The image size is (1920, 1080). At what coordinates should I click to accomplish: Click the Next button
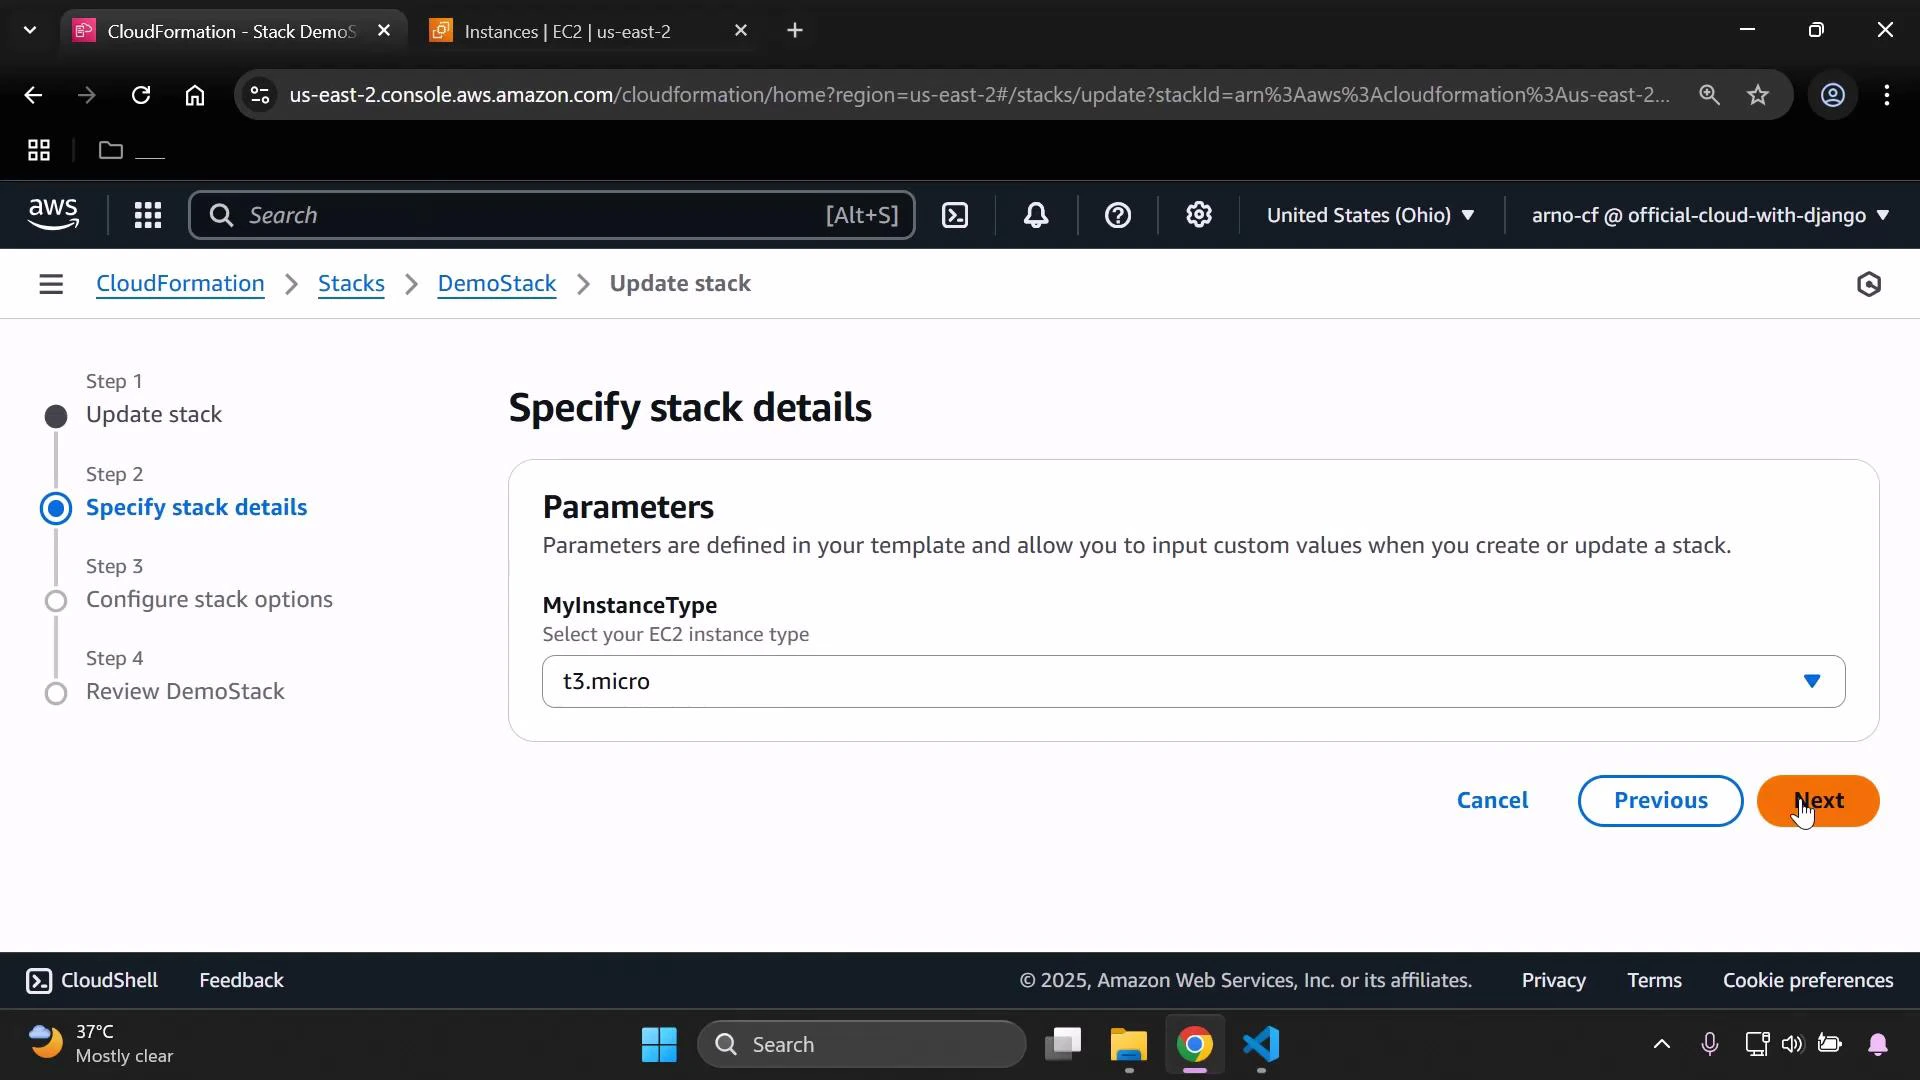1819,801
